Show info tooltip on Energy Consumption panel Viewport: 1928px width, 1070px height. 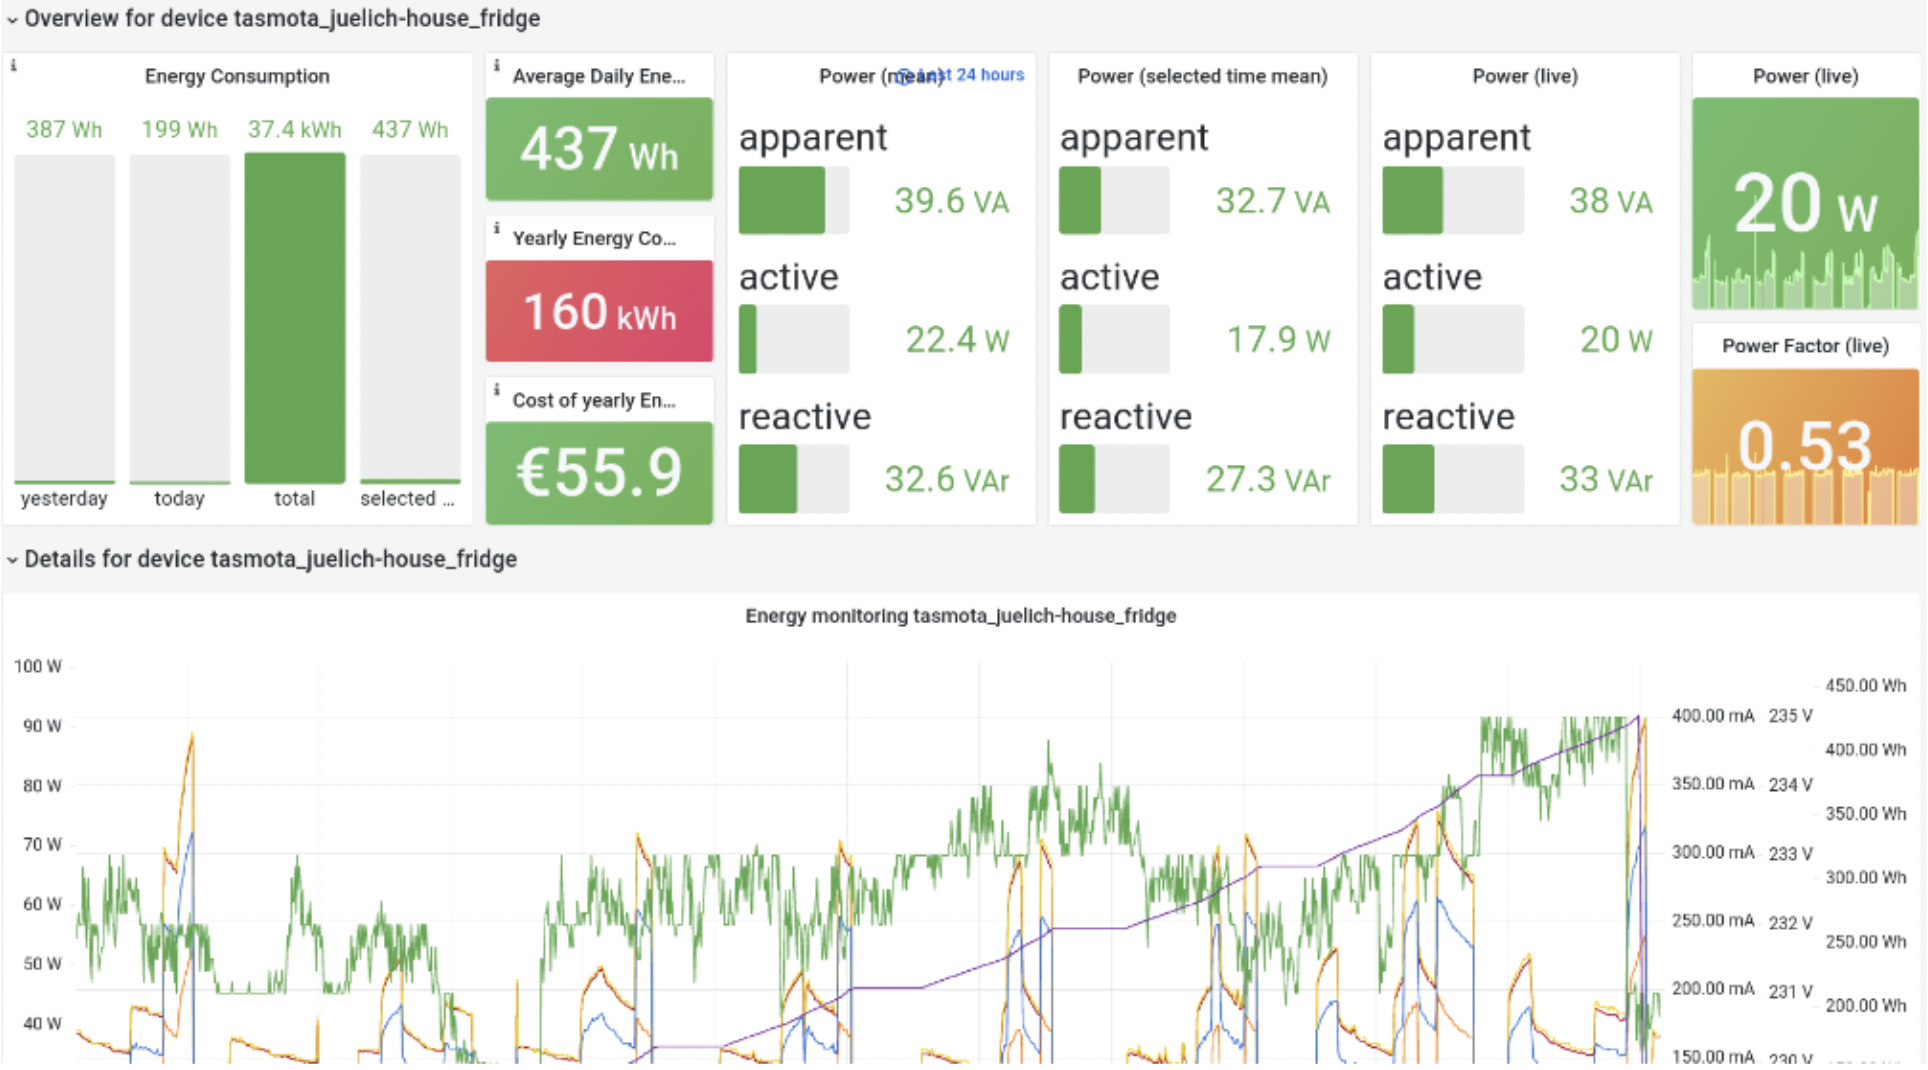click(13, 65)
